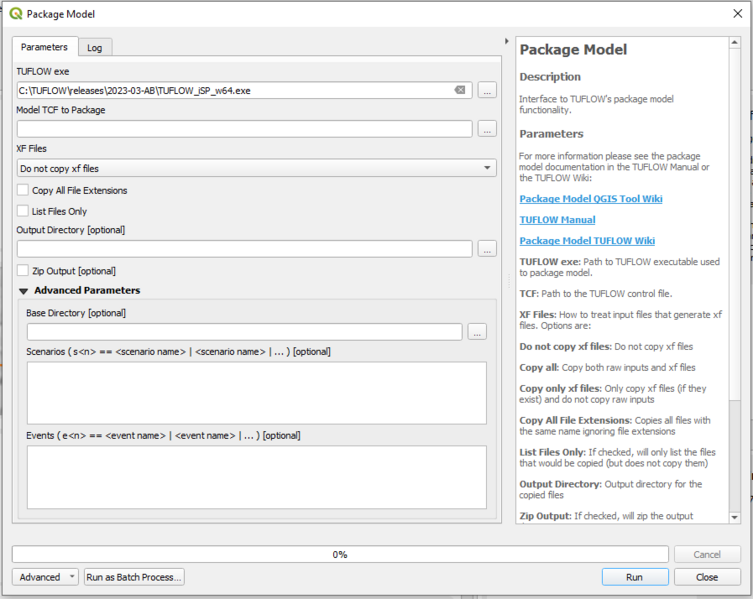Check the List Files Only option
The width and height of the screenshot is (753, 599).
pyautogui.click(x=23, y=211)
